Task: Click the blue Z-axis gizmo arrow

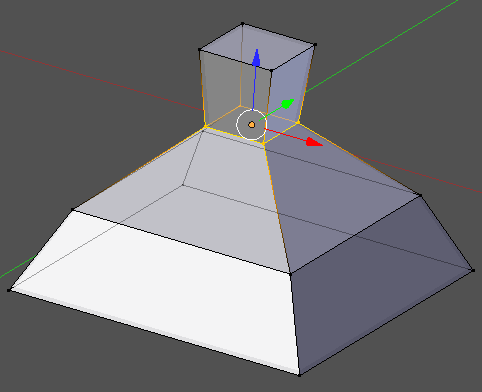Action: coord(256,57)
